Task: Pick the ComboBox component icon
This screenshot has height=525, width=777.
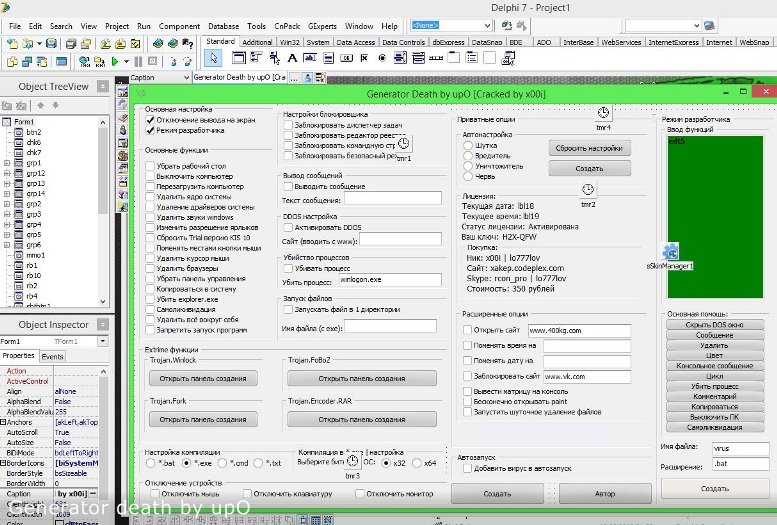Action: click(x=418, y=58)
